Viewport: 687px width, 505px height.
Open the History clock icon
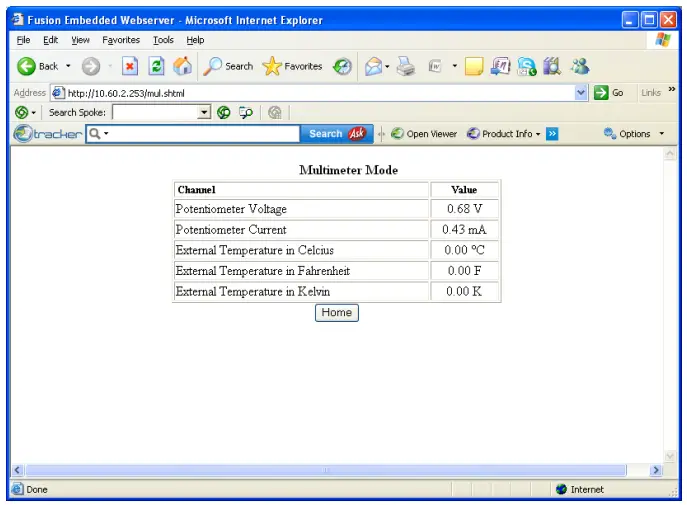click(x=342, y=67)
